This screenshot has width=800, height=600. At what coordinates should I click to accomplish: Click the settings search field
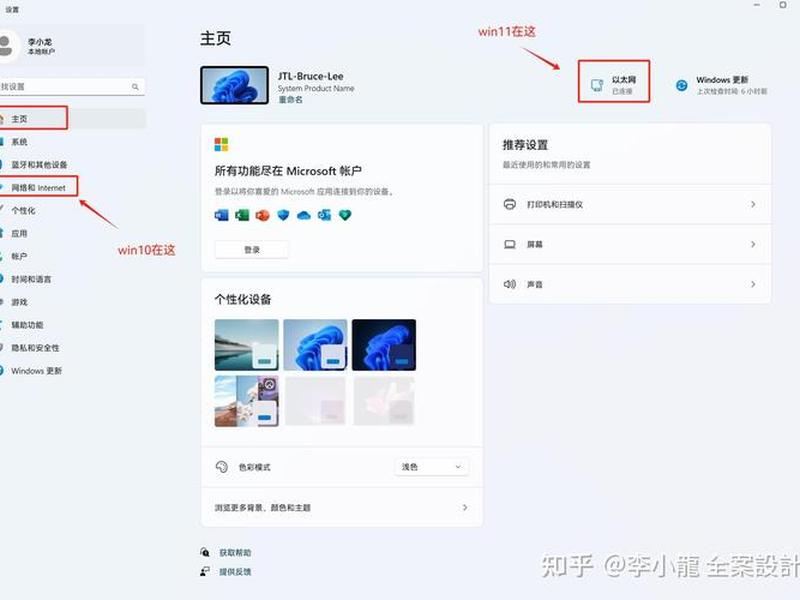coord(72,87)
